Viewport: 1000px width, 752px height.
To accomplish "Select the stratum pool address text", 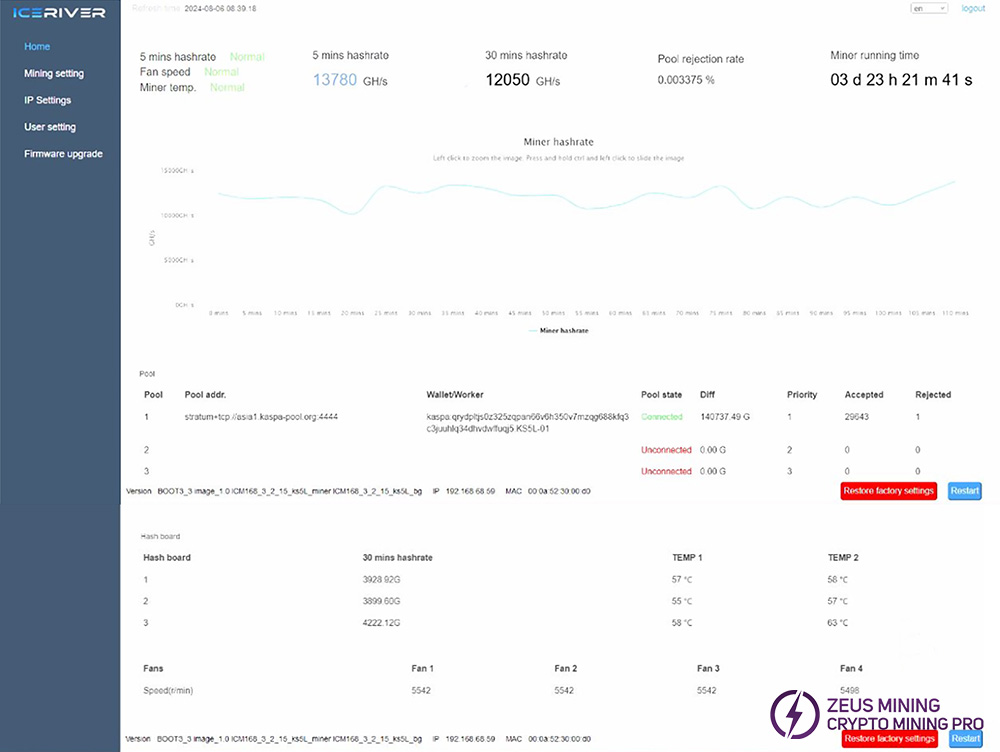I will (x=261, y=417).
